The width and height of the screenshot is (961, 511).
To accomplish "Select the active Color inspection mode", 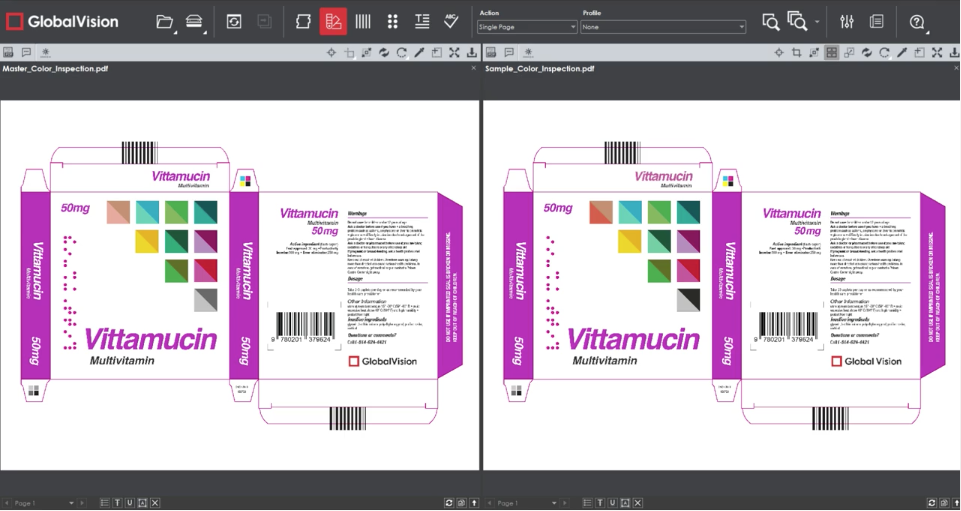I will [333, 22].
